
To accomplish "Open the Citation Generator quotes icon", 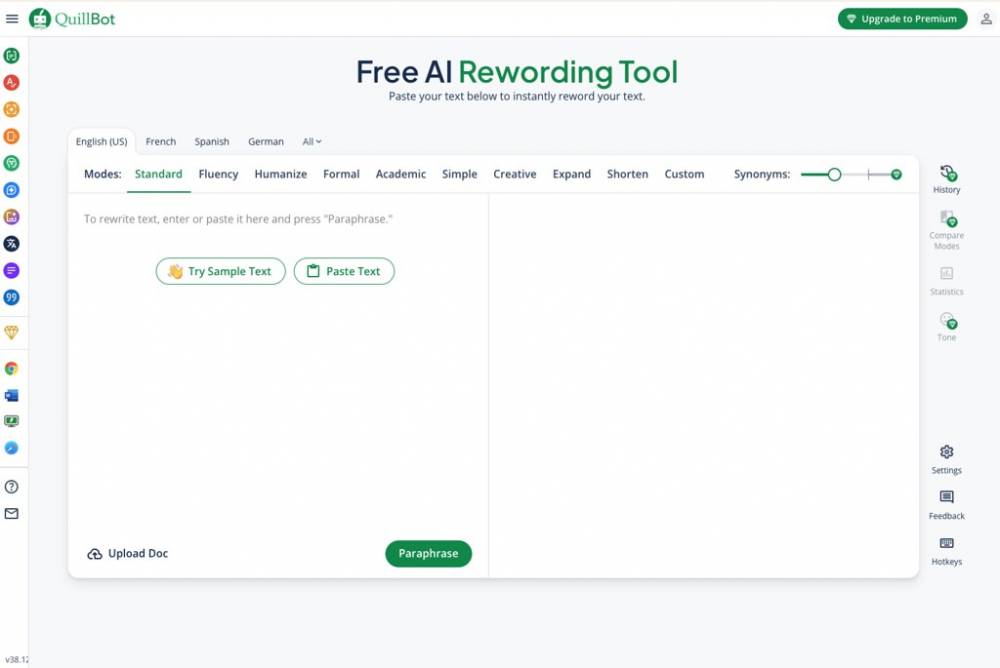I will click(12, 297).
